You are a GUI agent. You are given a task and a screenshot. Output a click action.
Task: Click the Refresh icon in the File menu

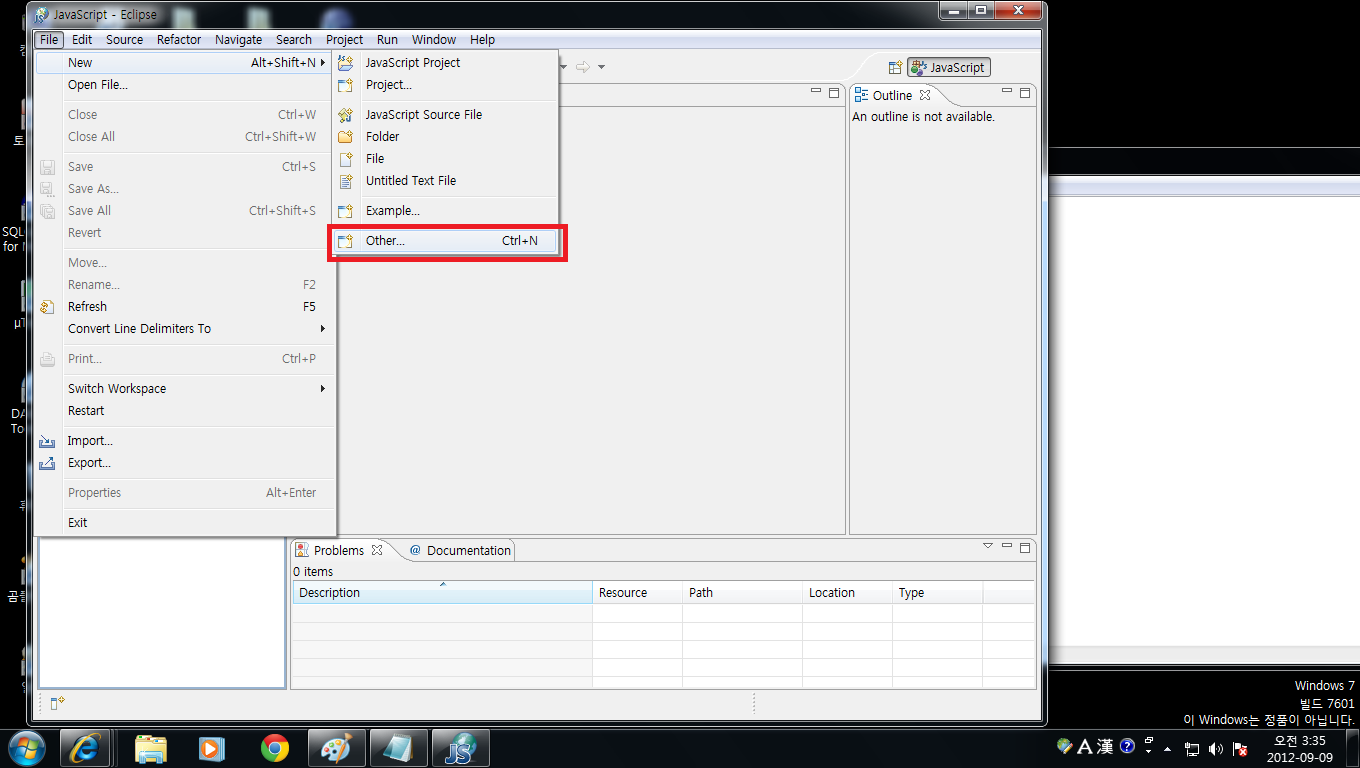47,307
